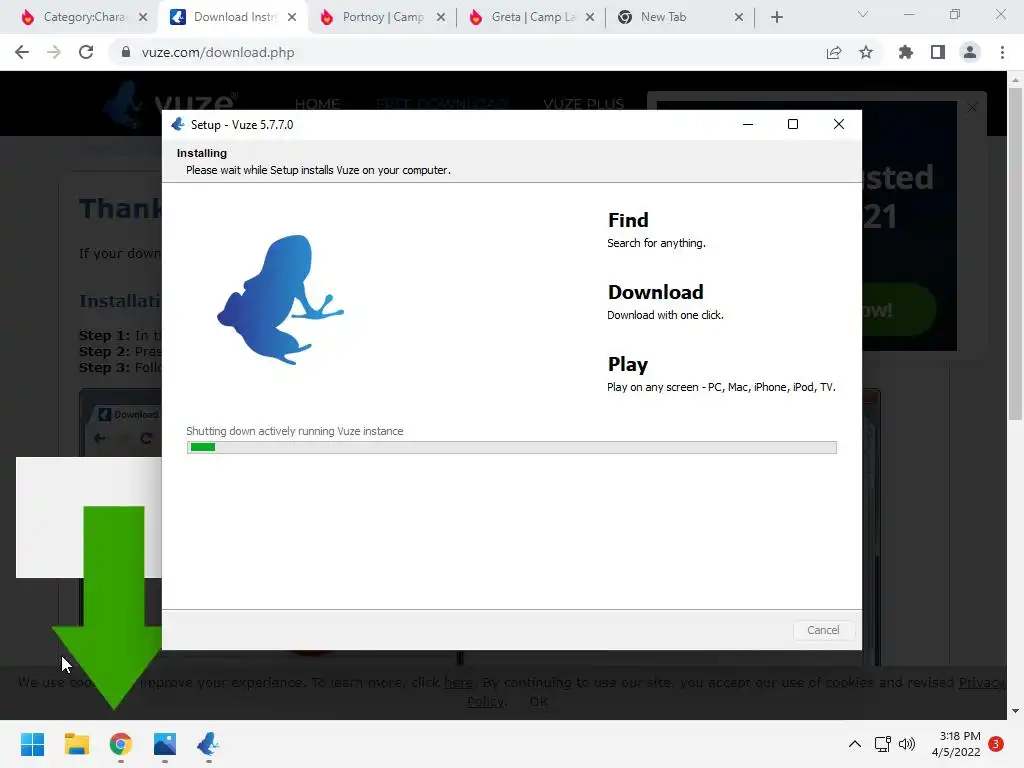Viewport: 1024px width, 768px height.
Task: Close the New Tab browser tab
Action: [x=739, y=17]
